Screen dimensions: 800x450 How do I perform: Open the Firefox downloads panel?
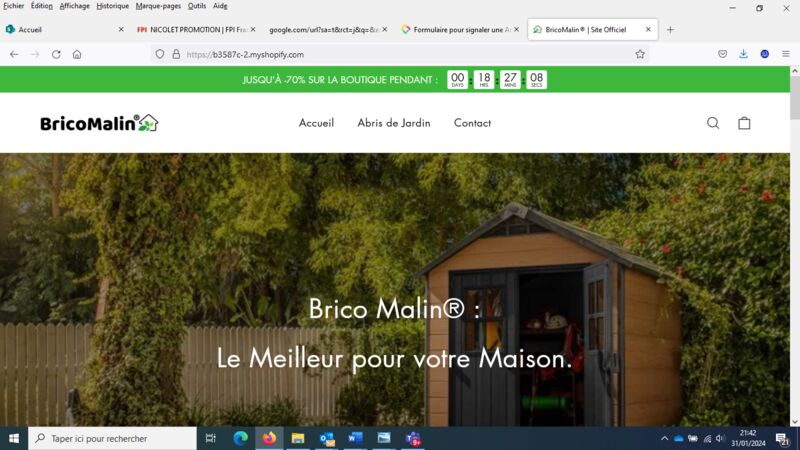(743, 54)
